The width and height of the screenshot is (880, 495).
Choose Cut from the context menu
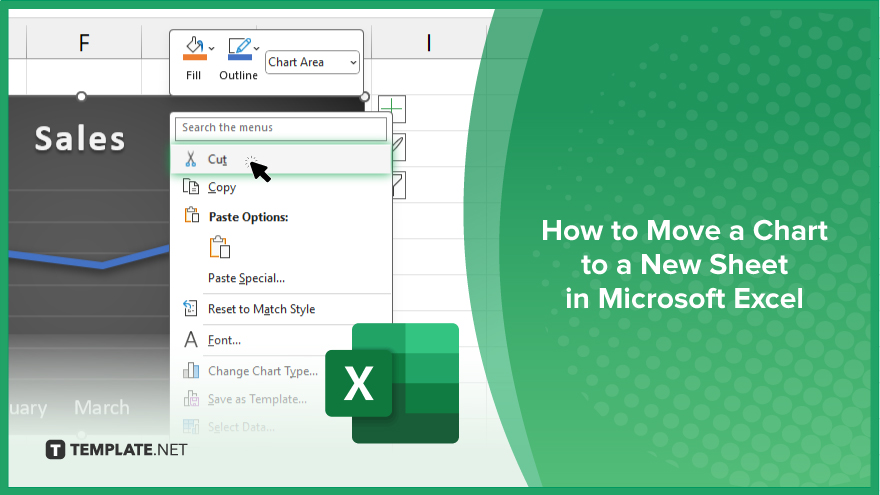point(281,159)
